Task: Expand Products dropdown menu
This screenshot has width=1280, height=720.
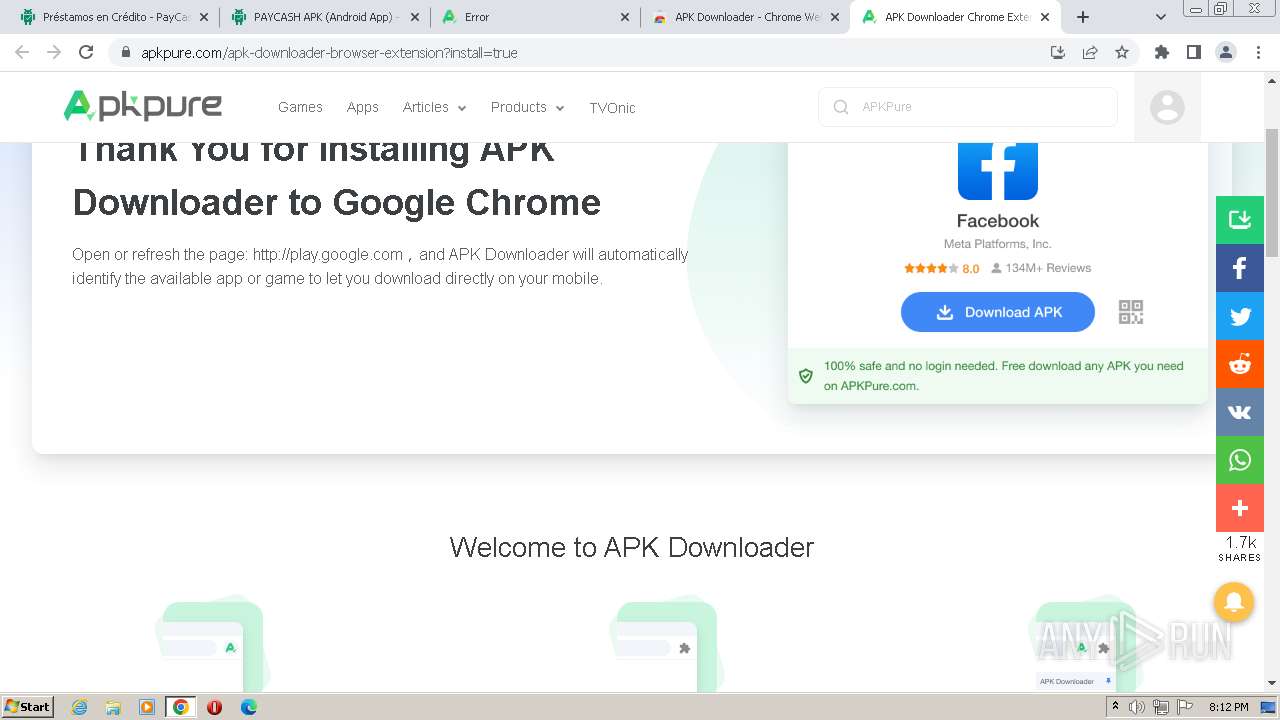Action: pos(527,107)
